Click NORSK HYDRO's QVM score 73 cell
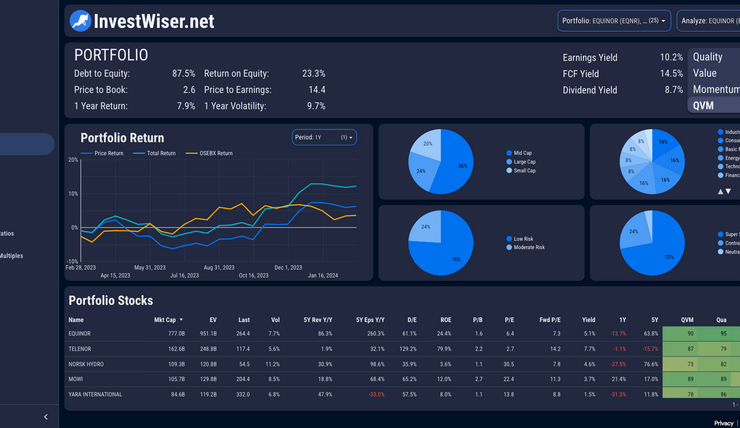 coord(680,364)
